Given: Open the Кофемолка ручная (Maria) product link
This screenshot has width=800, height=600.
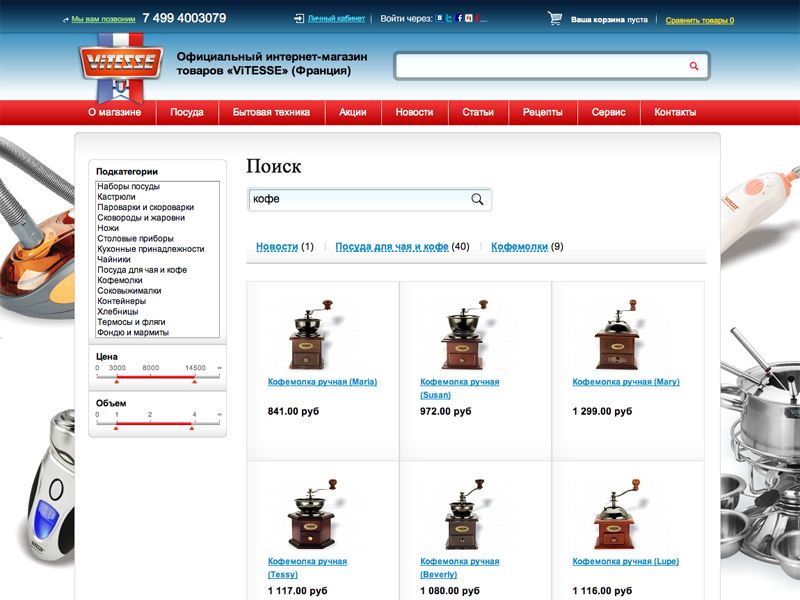Looking at the screenshot, I should click(322, 382).
